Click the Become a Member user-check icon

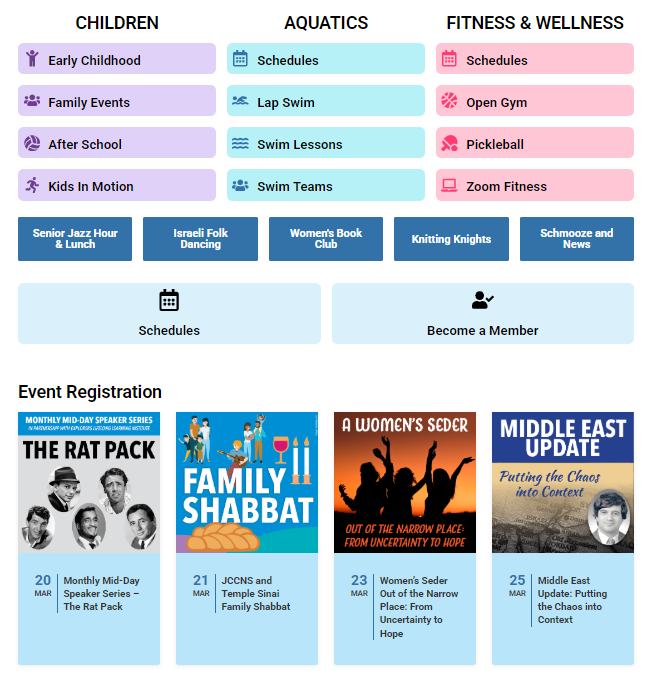483,300
